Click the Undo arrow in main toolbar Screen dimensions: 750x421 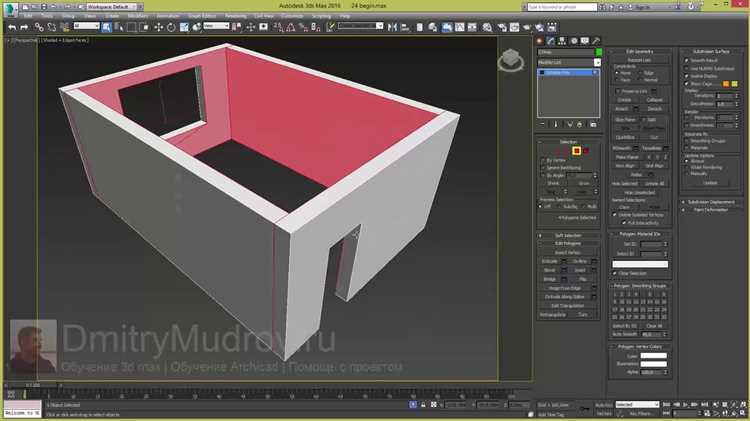coord(12,28)
